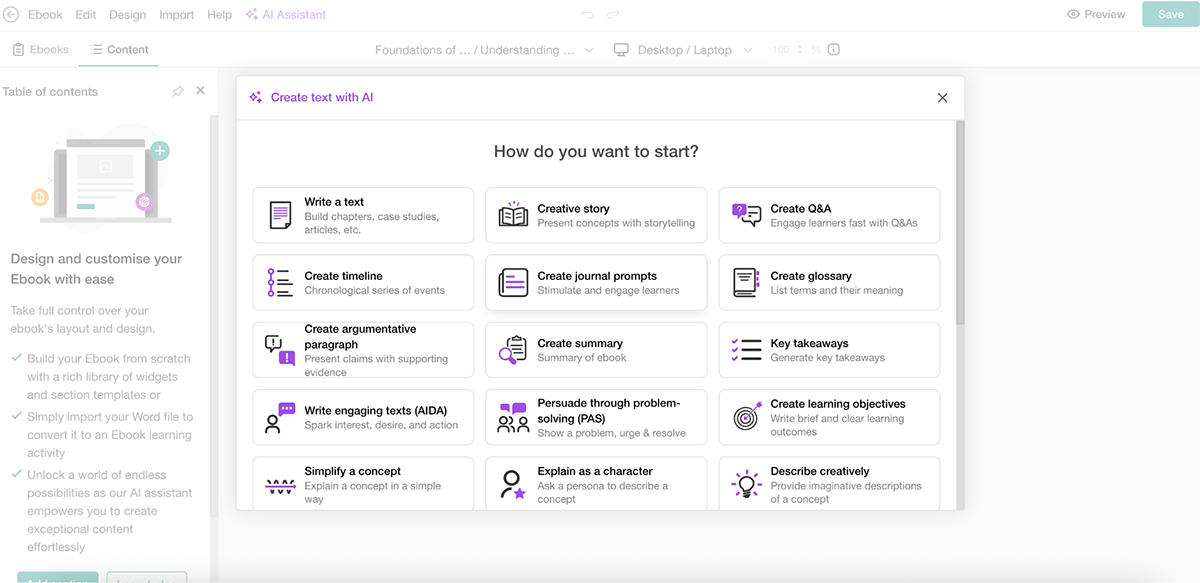This screenshot has width=1200, height=583.
Task: Choose Creative story to present concepts
Action: [596, 214]
